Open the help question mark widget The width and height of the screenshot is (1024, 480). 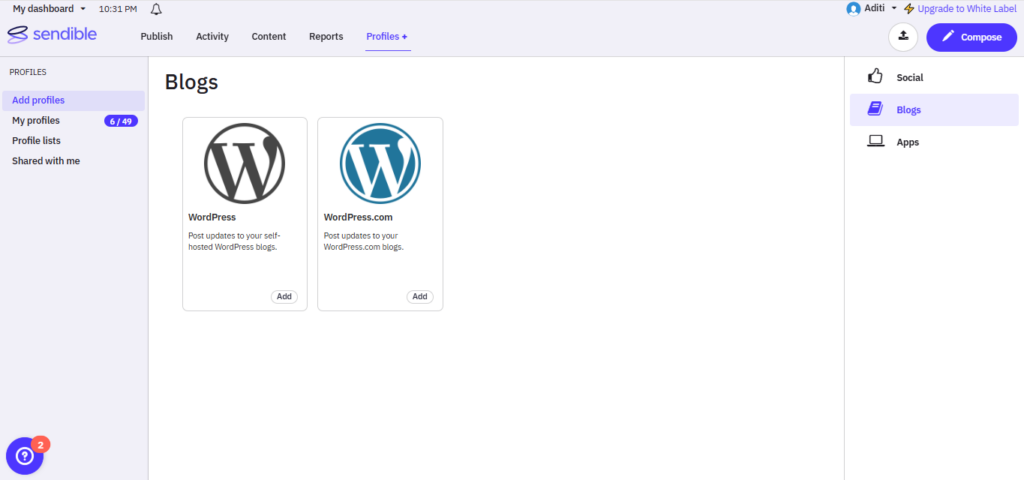pos(25,456)
